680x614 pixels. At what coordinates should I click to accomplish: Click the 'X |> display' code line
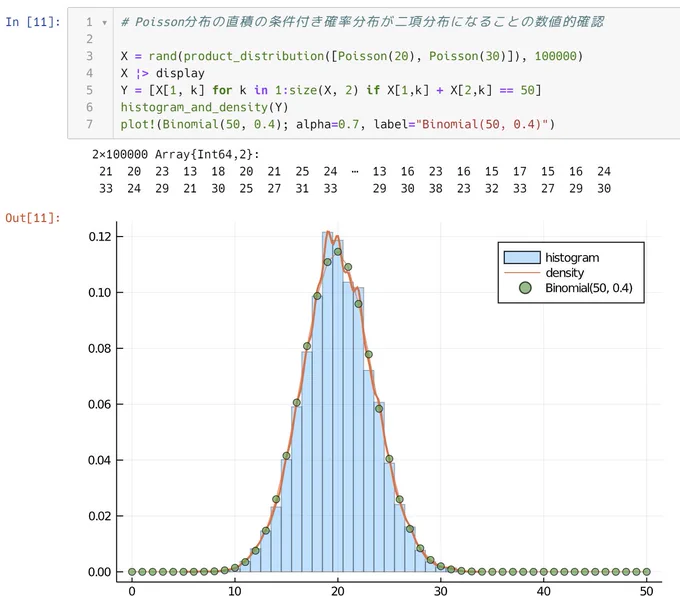coord(163,73)
